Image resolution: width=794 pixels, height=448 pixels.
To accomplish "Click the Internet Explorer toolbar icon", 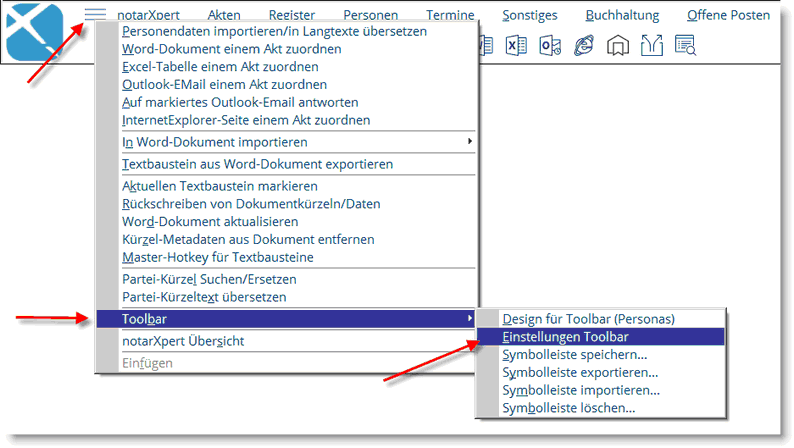I will coord(583,46).
